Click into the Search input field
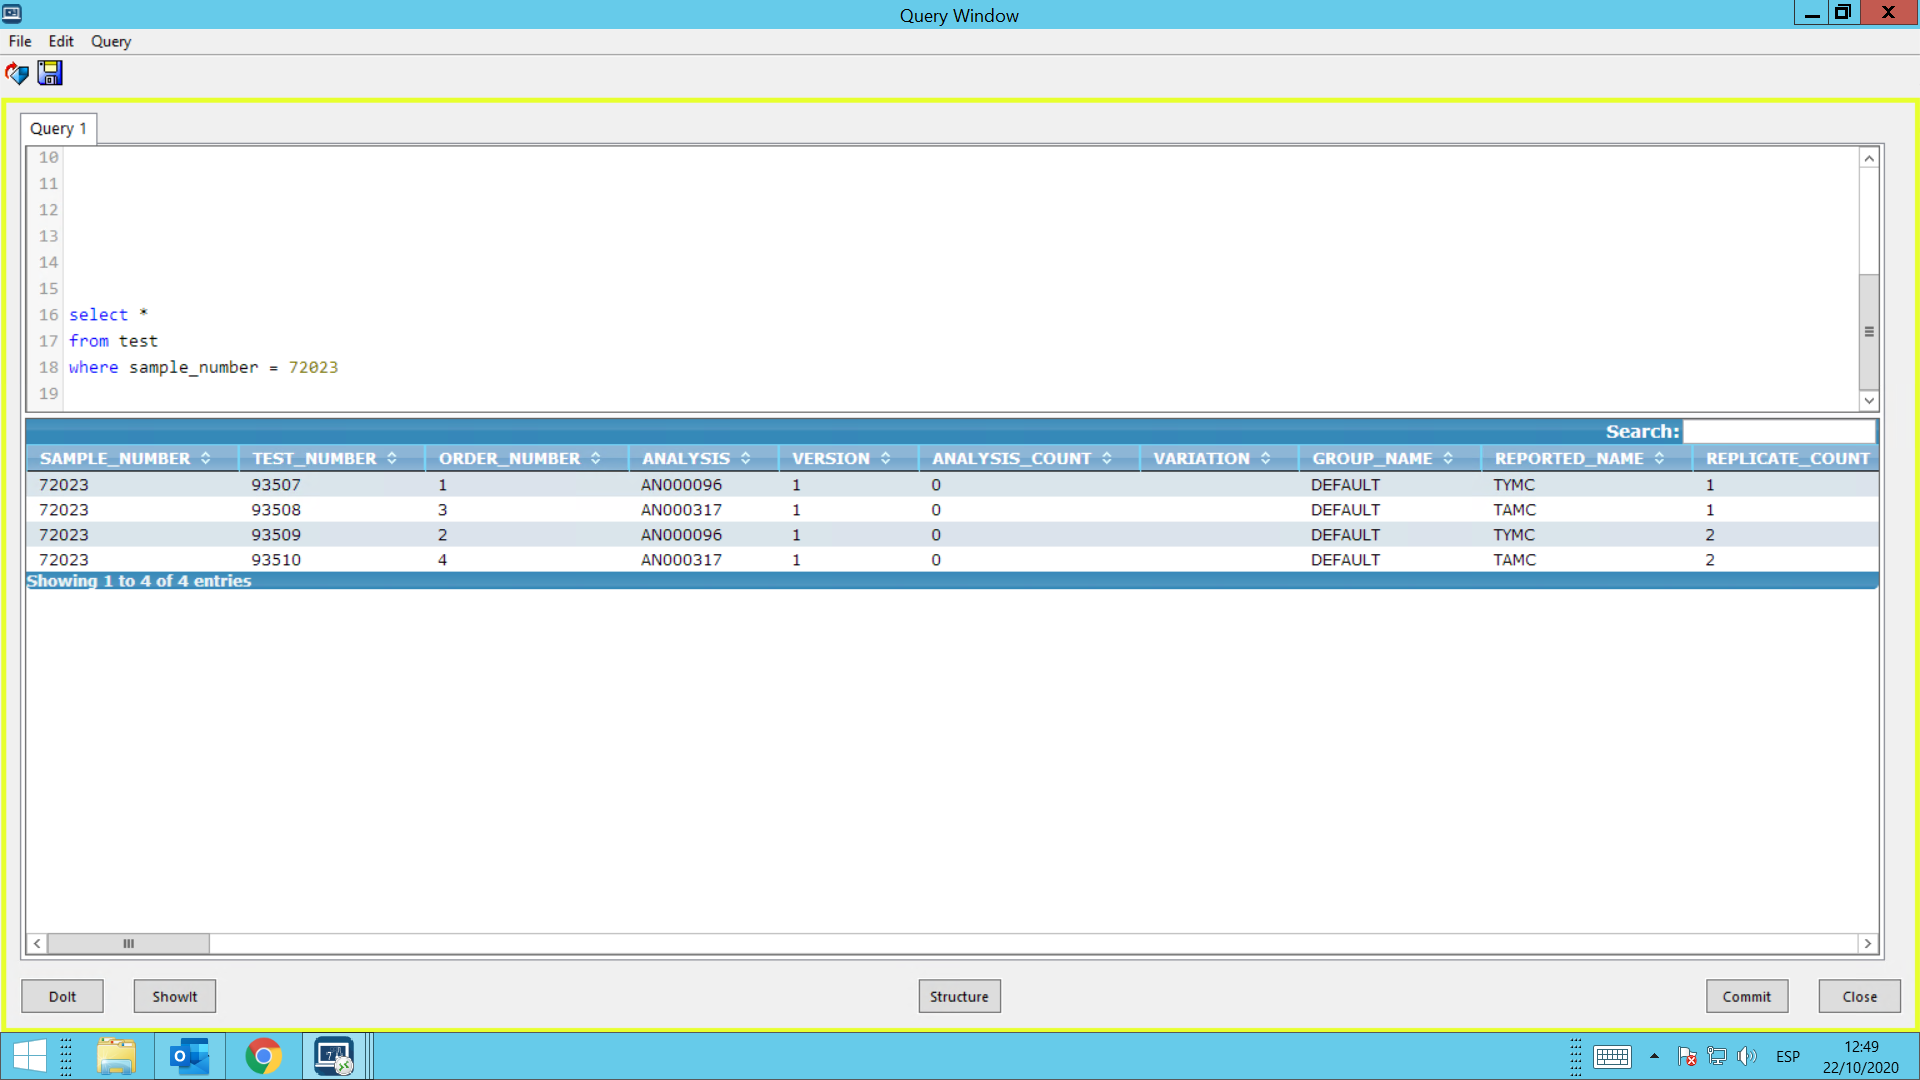The image size is (1920, 1080). pos(1778,431)
